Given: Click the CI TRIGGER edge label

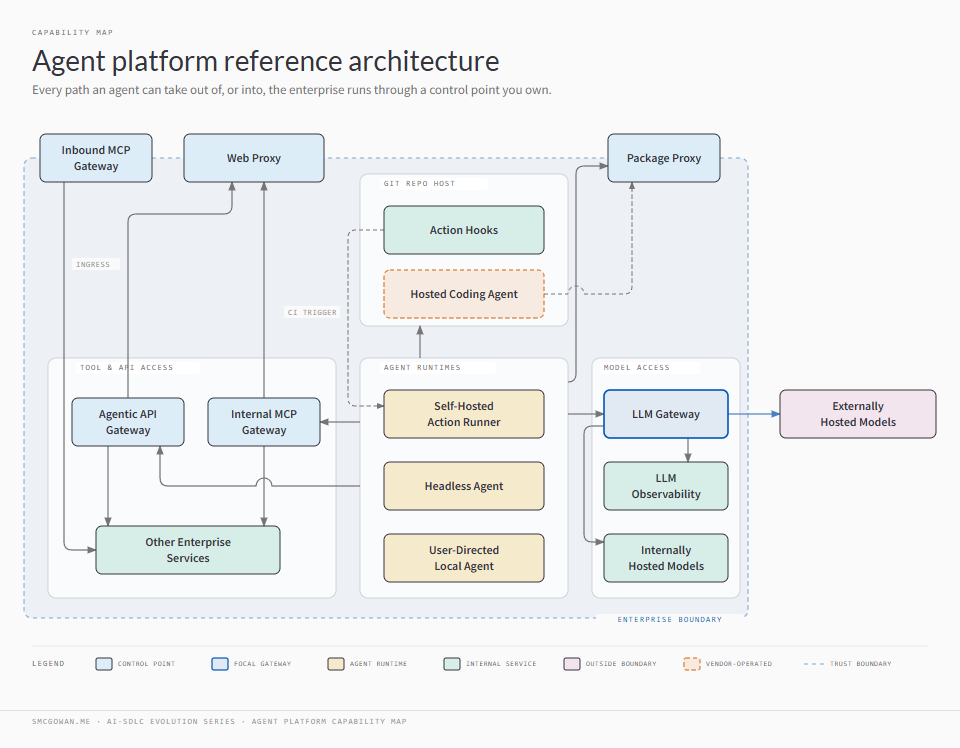Looking at the screenshot, I should (312, 312).
